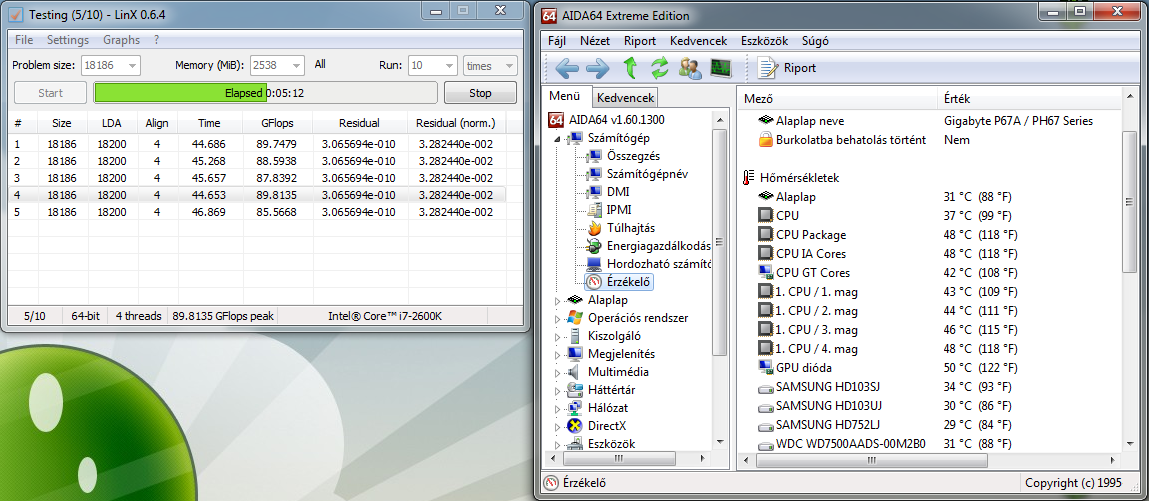This screenshot has width=1149, height=501.
Task: Click the Érték column header
Action: (x=1028, y=99)
